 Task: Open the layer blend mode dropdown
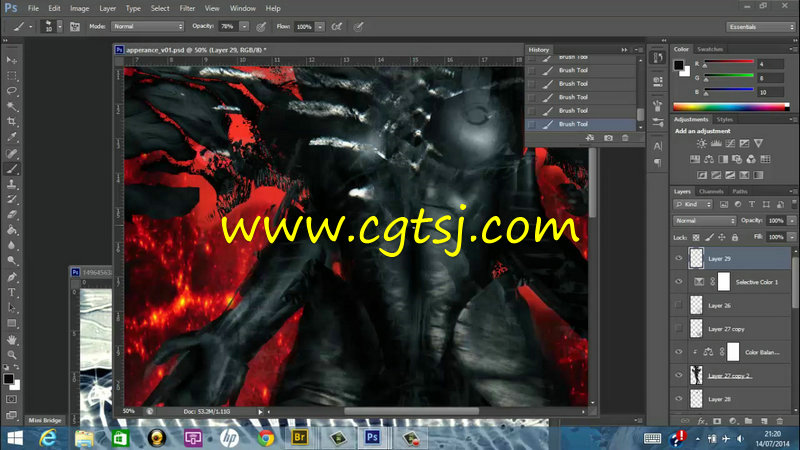[705, 221]
